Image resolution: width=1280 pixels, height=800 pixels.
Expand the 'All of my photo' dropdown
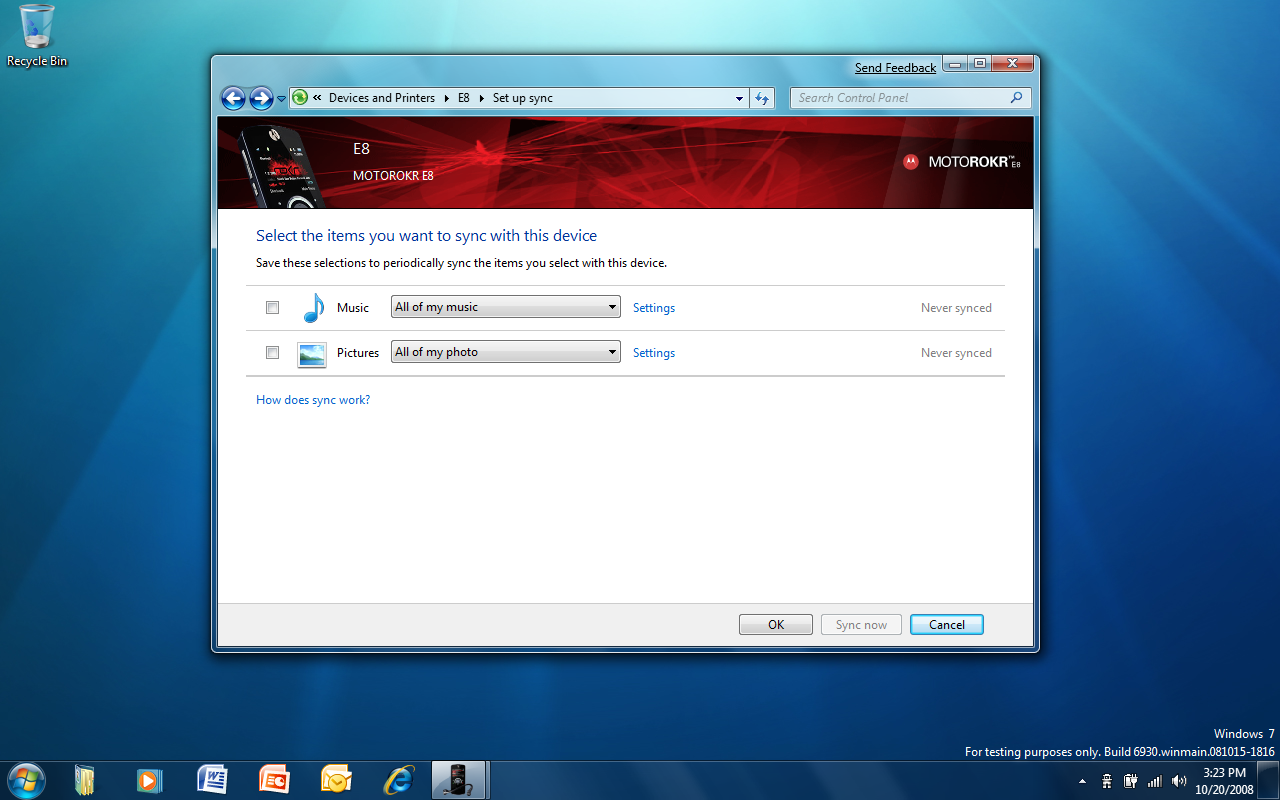pos(505,352)
